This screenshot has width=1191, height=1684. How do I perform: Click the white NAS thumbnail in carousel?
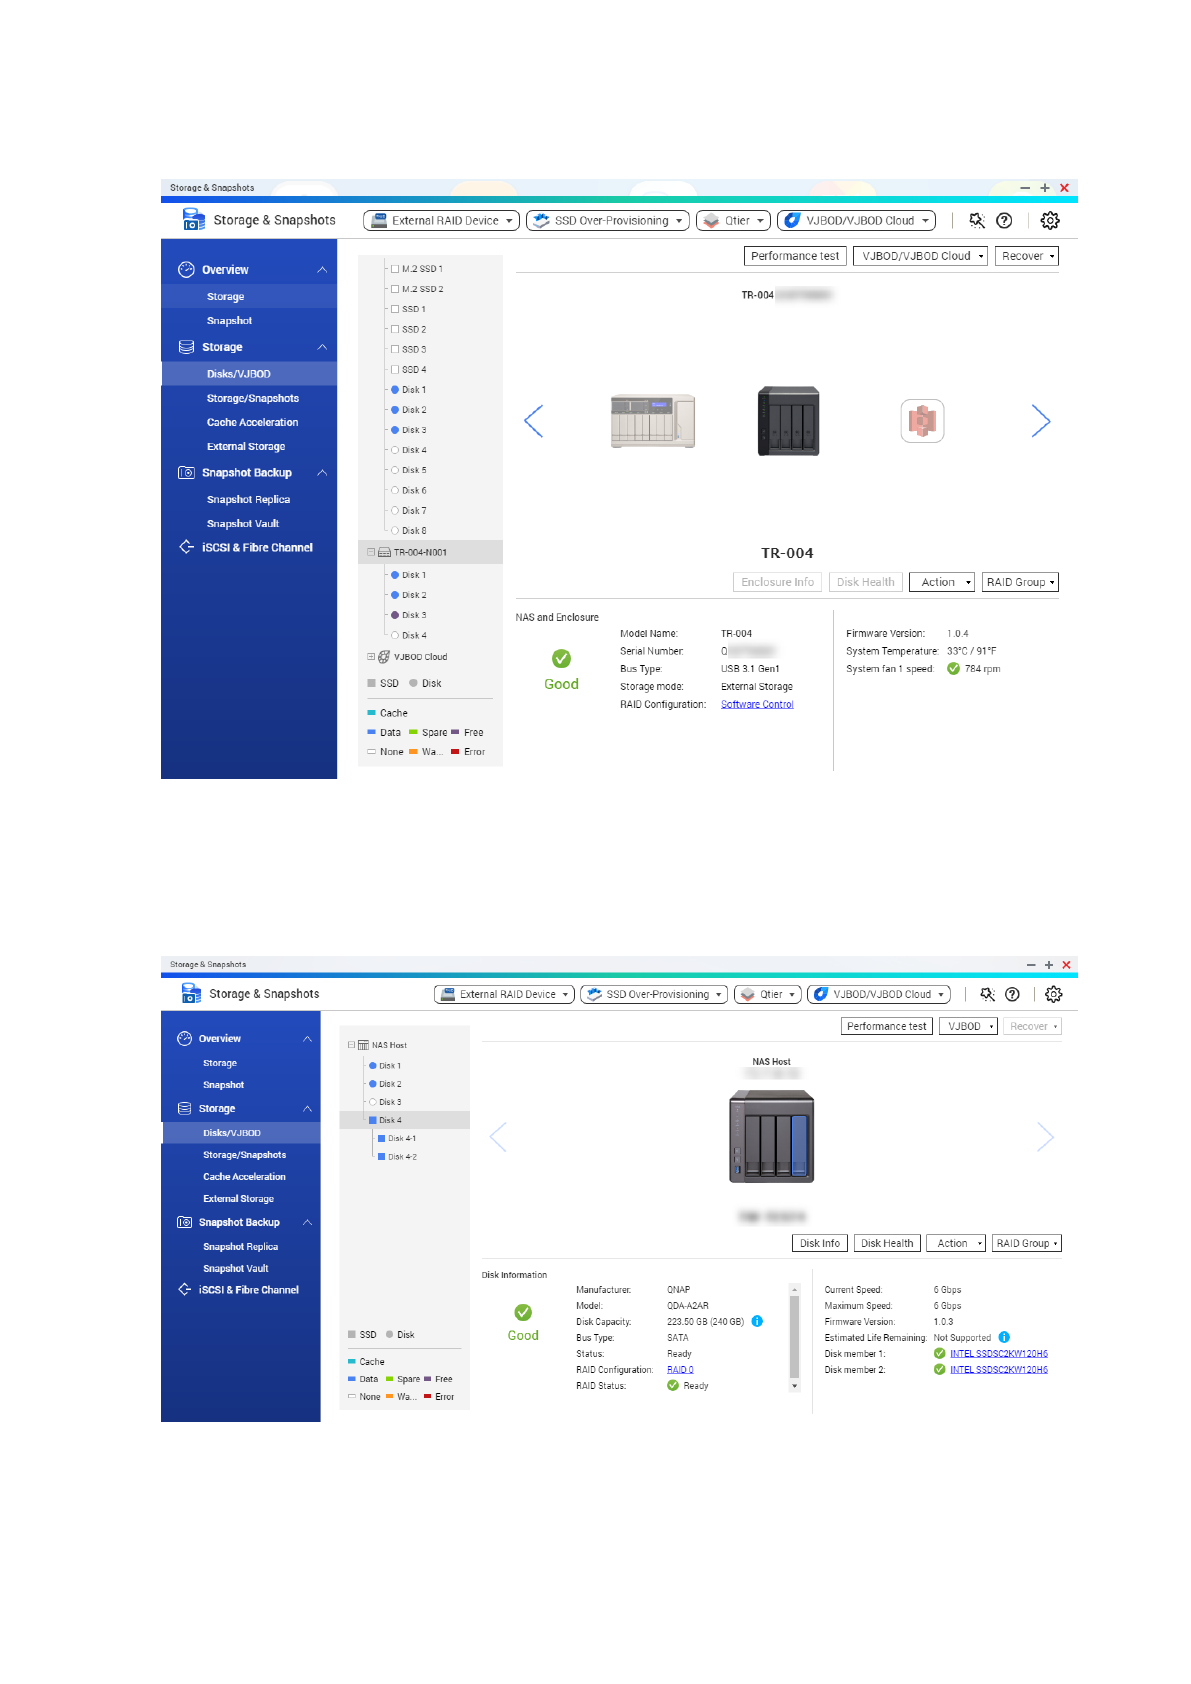[x=652, y=421]
